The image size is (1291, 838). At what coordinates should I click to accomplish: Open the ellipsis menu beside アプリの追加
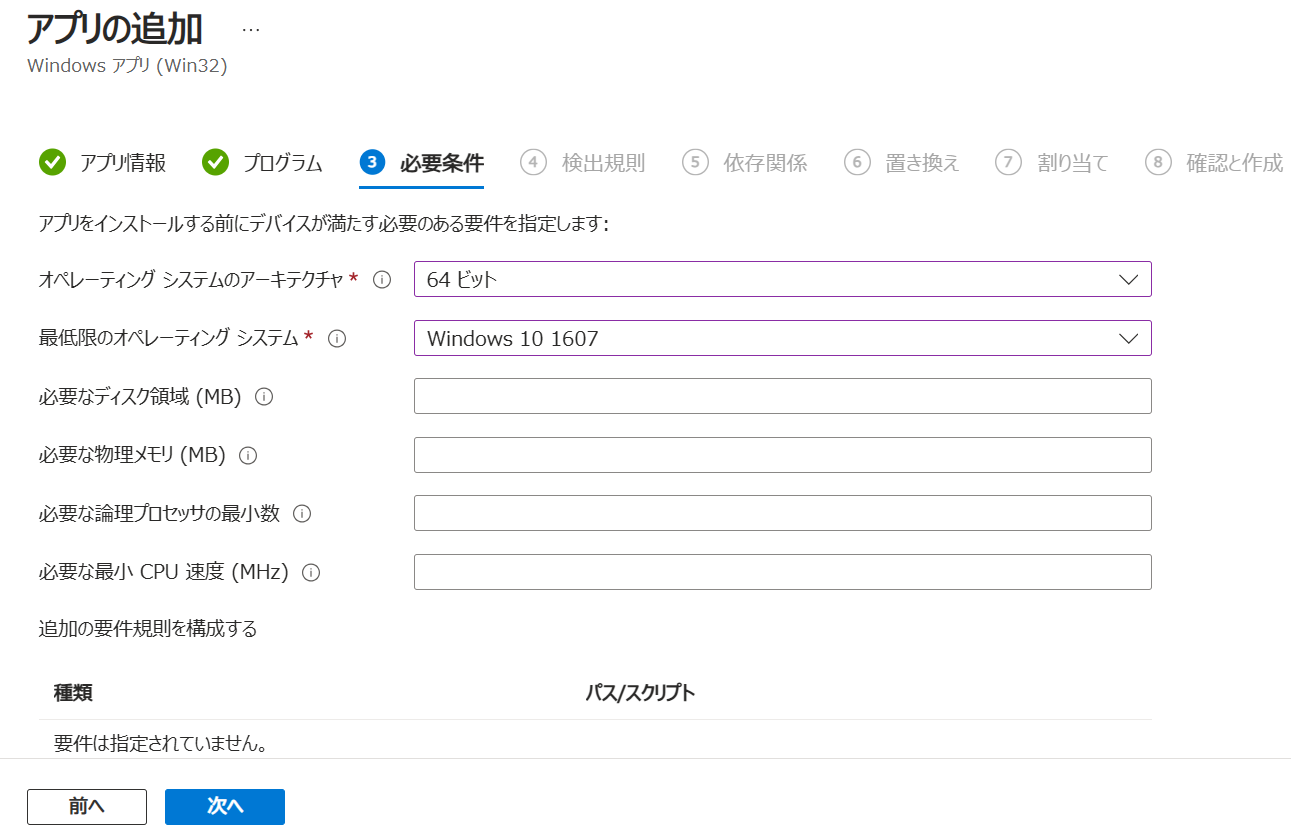(x=251, y=30)
